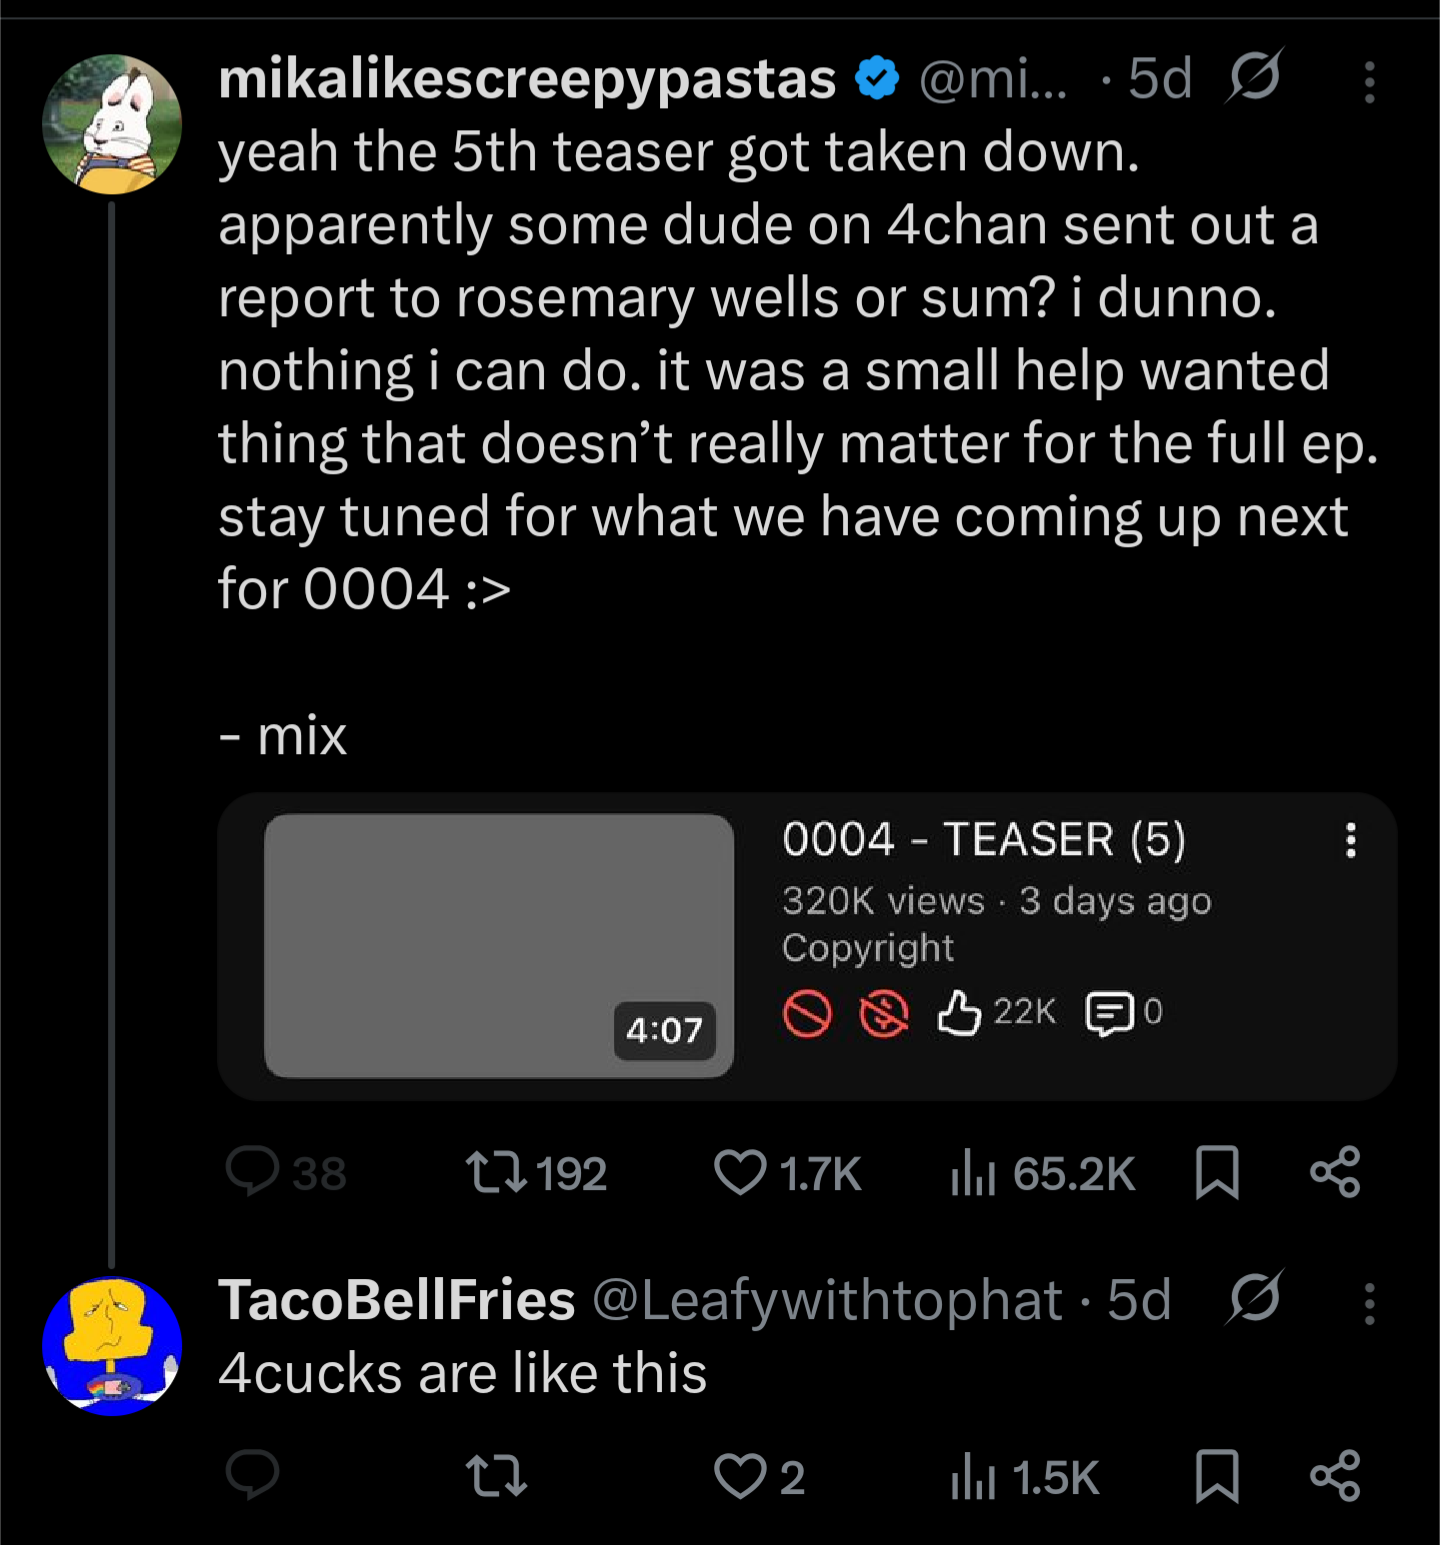Viewport: 1440px width, 1545px height.
Task: Bookmark the mikalikescreepypastas post
Action: point(1217,1172)
